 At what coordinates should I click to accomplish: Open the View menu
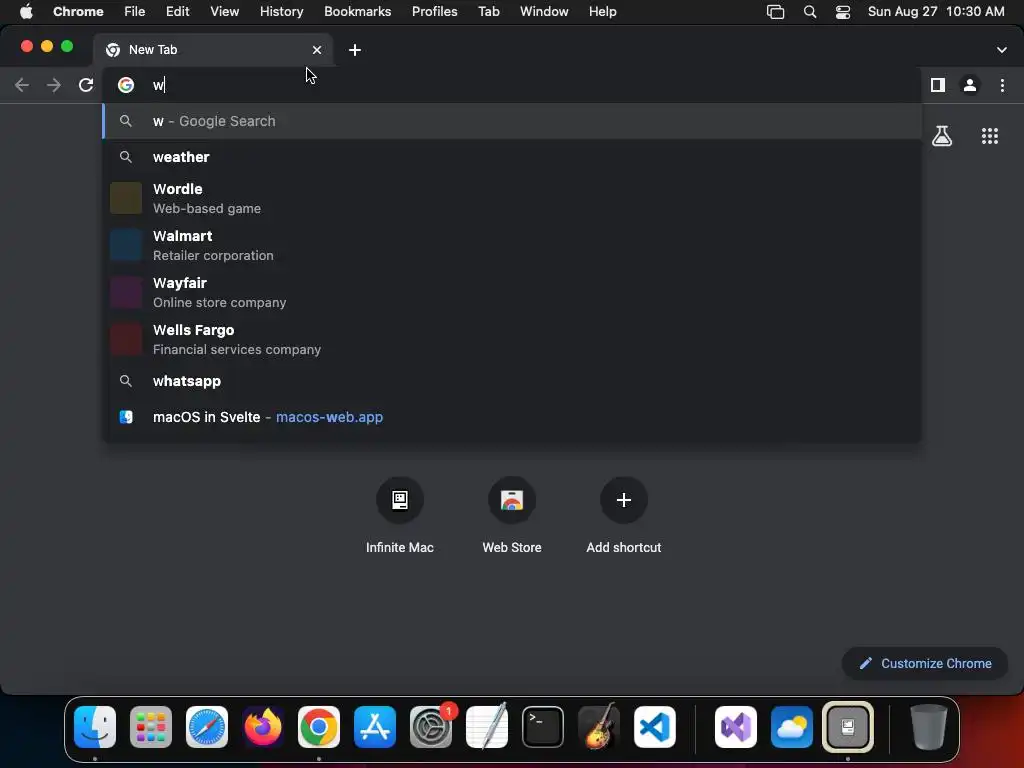click(x=225, y=11)
